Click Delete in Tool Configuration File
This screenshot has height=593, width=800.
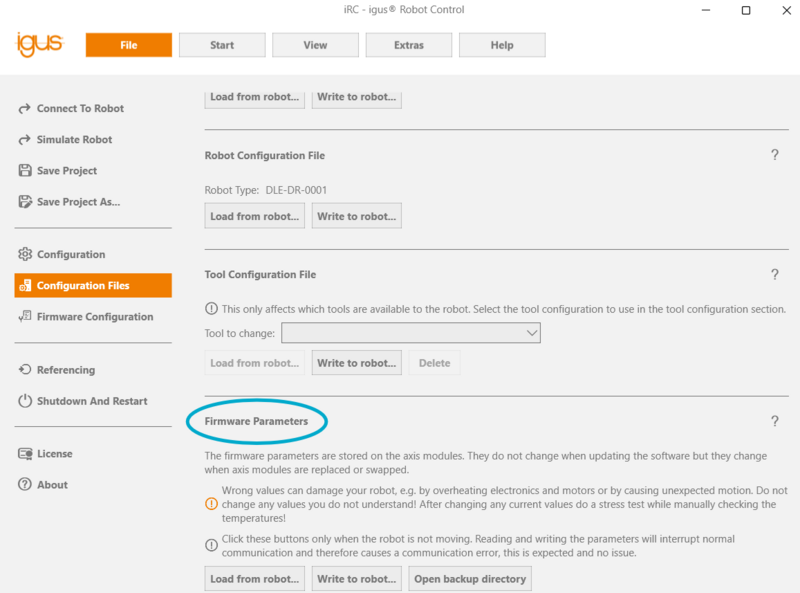coord(435,363)
